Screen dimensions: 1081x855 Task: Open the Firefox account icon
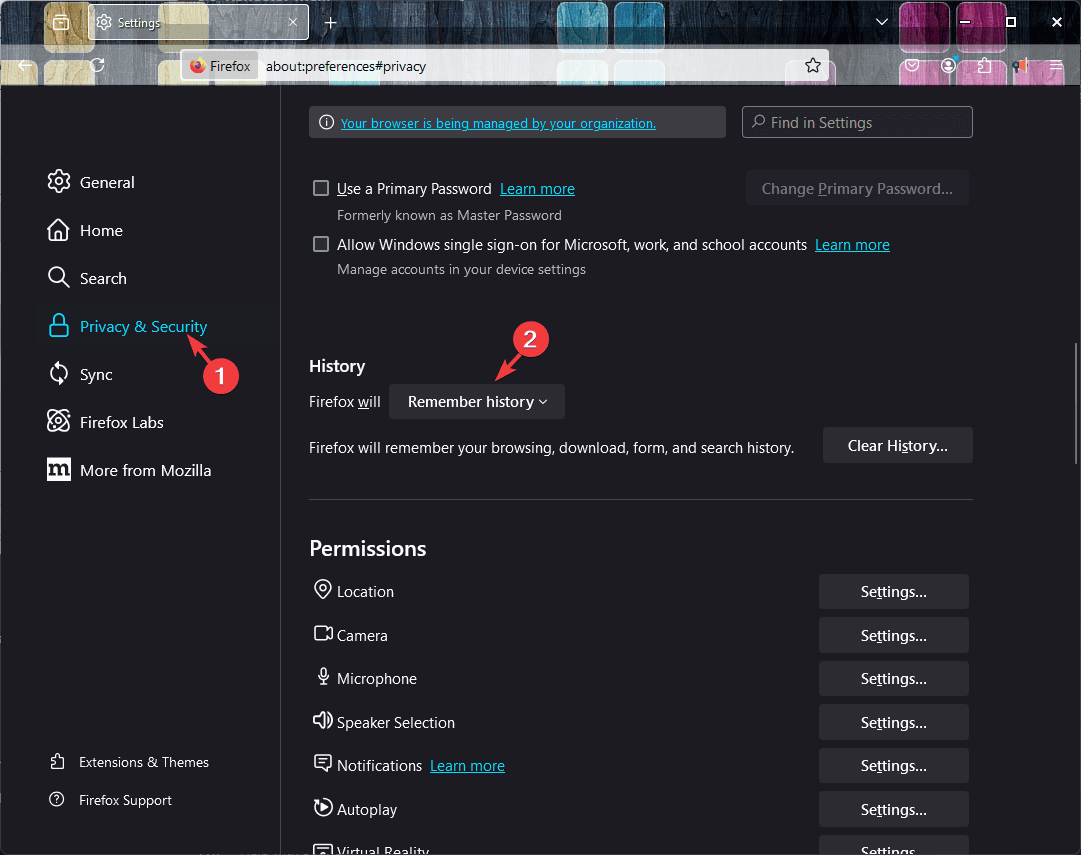[949, 66]
